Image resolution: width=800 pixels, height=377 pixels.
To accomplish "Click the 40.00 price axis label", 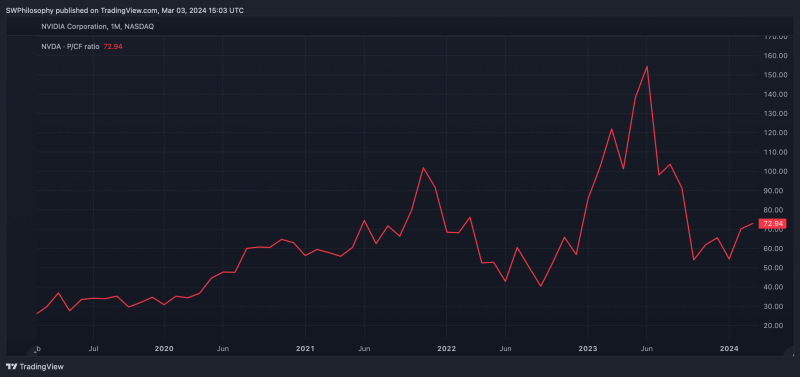I will tap(774, 287).
